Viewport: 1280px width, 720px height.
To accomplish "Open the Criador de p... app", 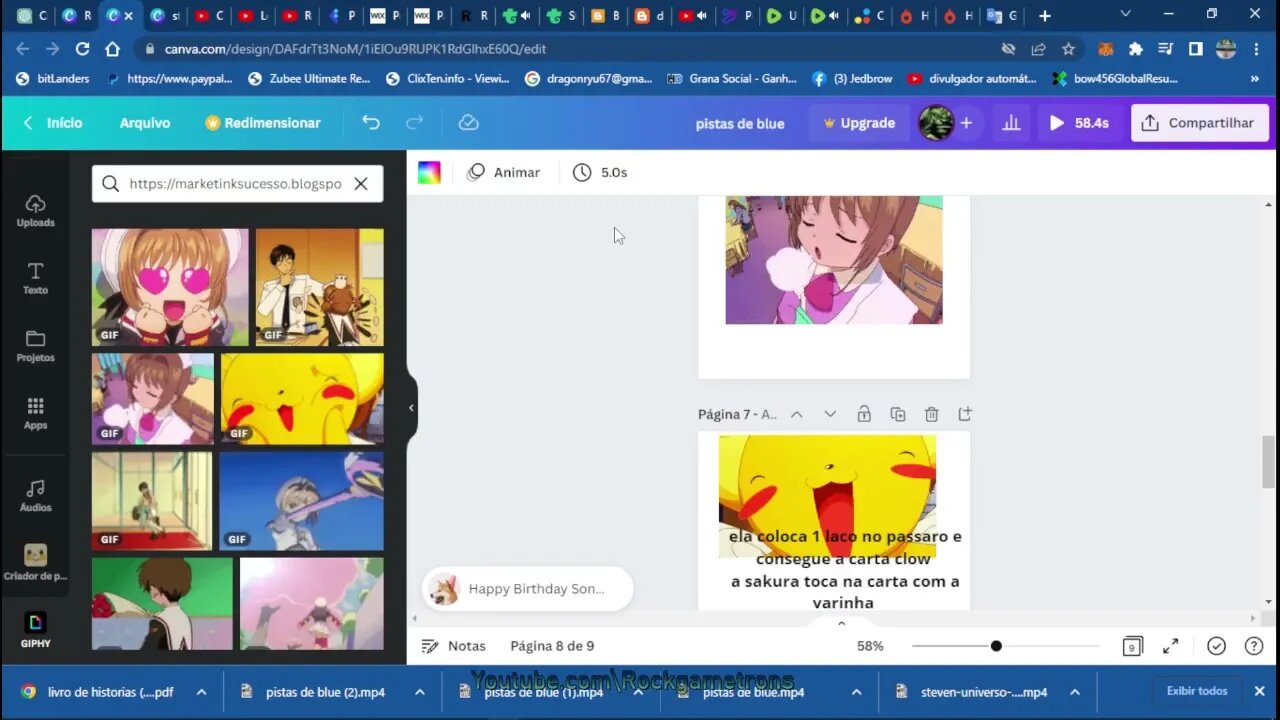I will [x=35, y=562].
